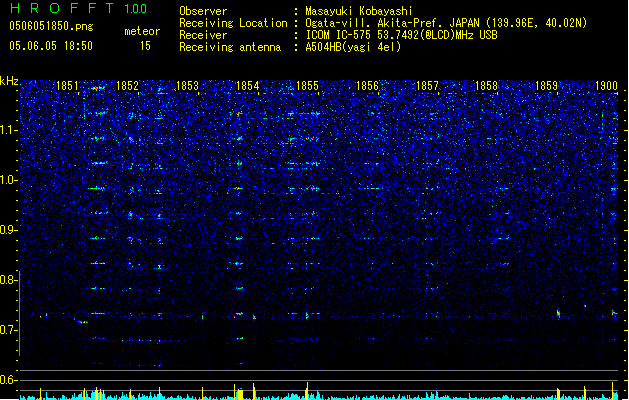Click the 1859 time marker
The height and width of the screenshot is (400, 629).
pos(546,86)
